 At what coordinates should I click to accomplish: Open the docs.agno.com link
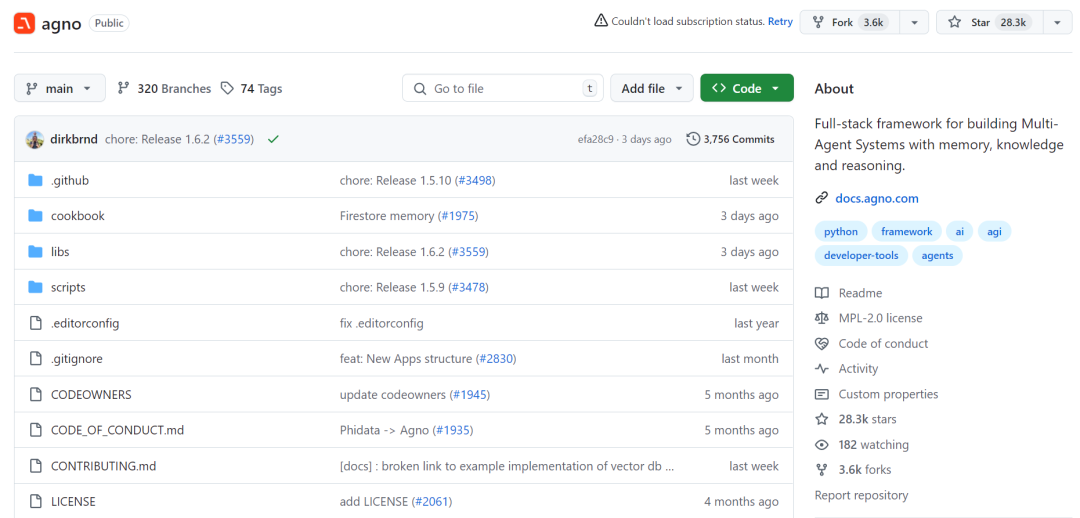pyautogui.click(x=877, y=198)
